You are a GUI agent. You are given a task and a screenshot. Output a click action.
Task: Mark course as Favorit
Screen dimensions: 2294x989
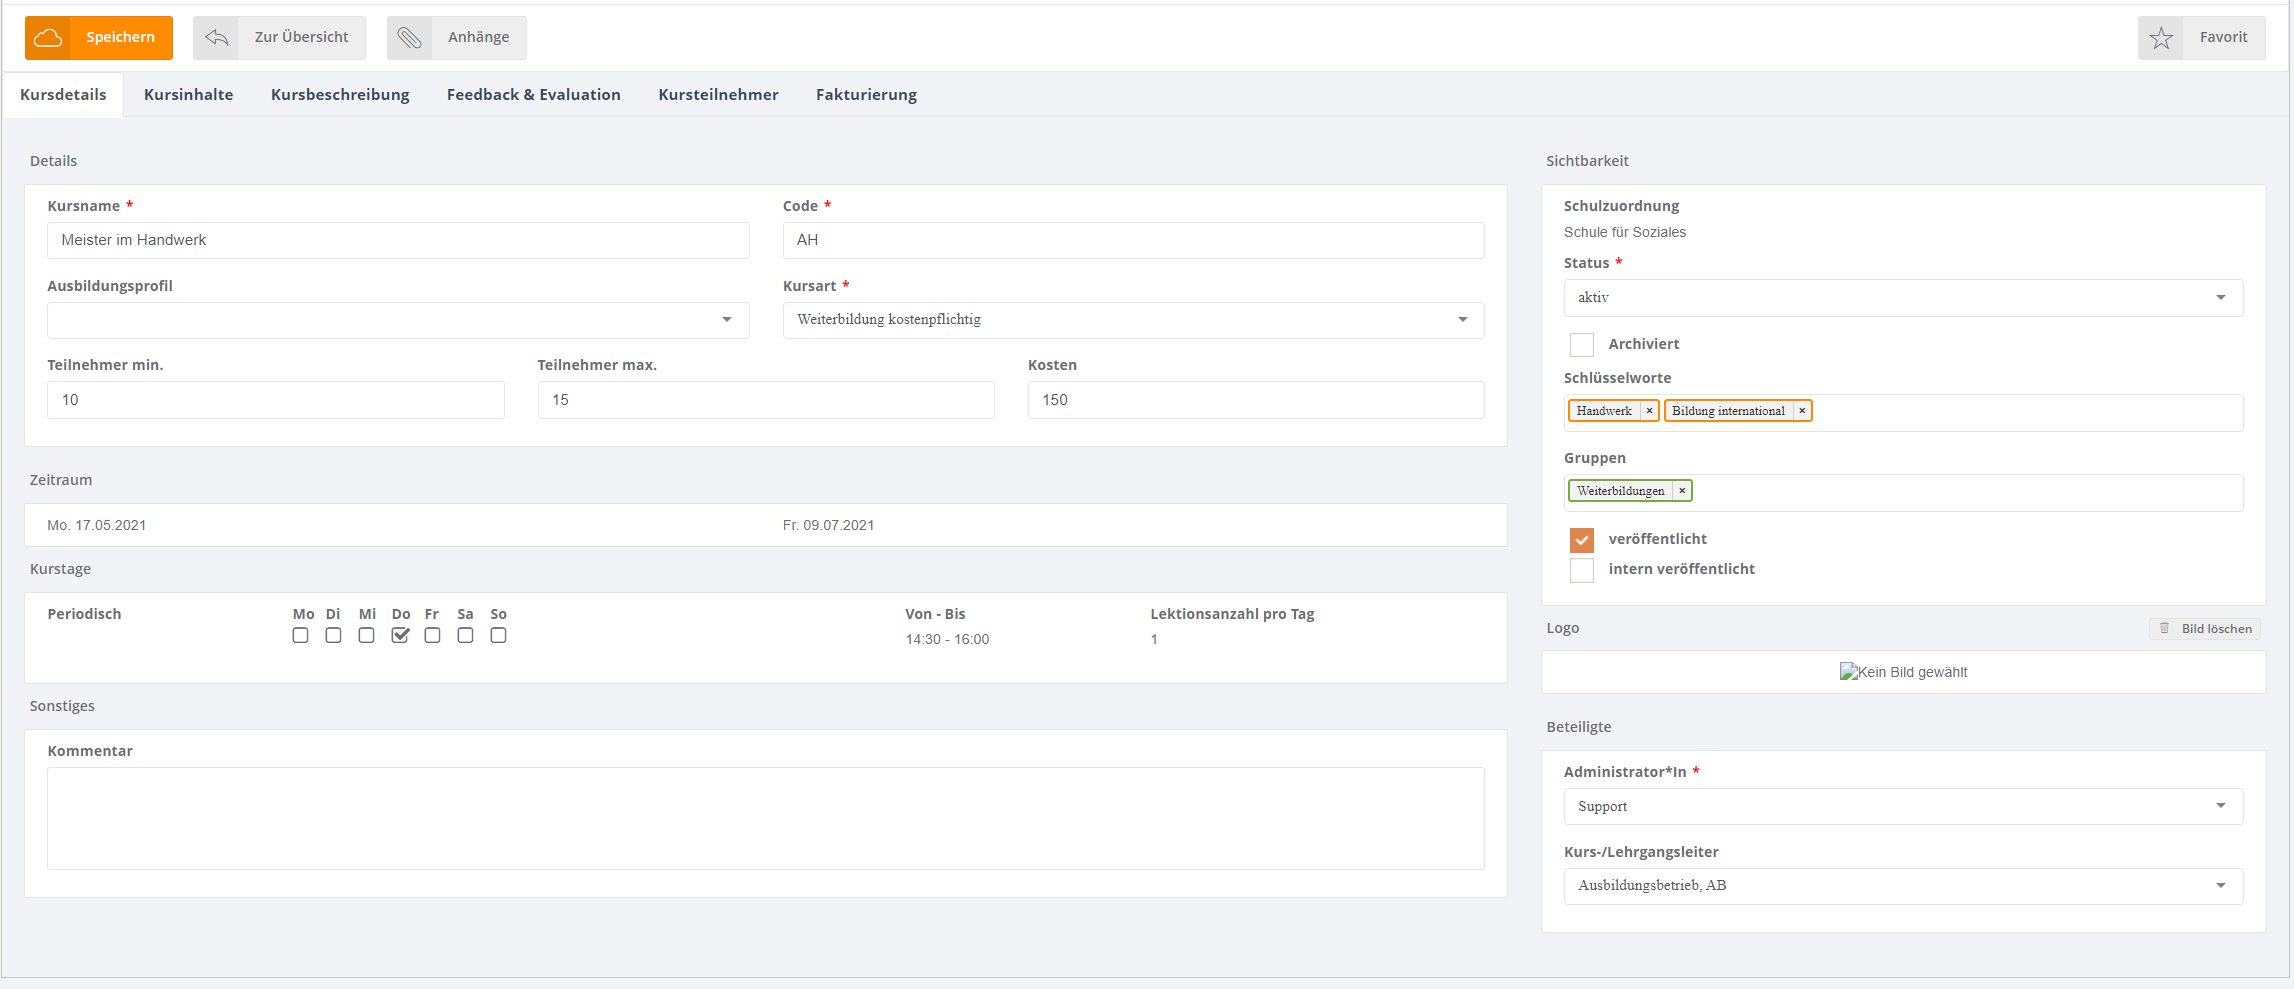tap(2202, 38)
